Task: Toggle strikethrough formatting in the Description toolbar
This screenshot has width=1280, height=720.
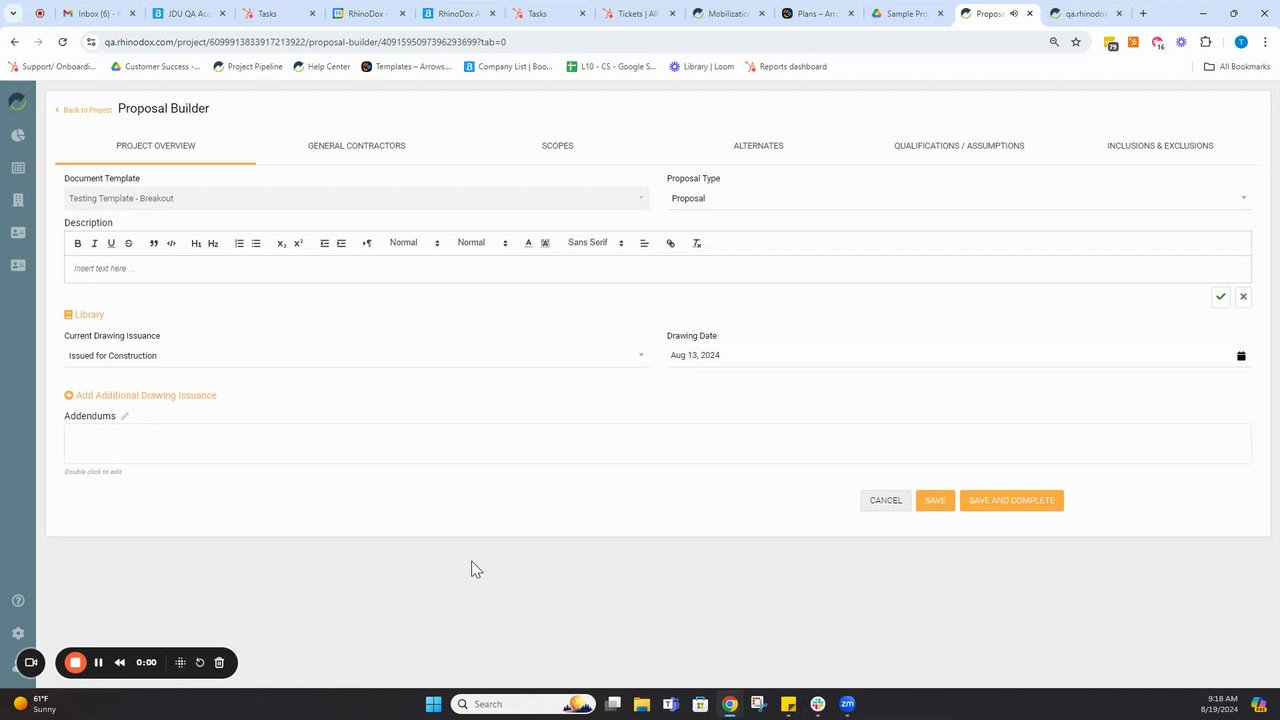Action: tap(128, 243)
